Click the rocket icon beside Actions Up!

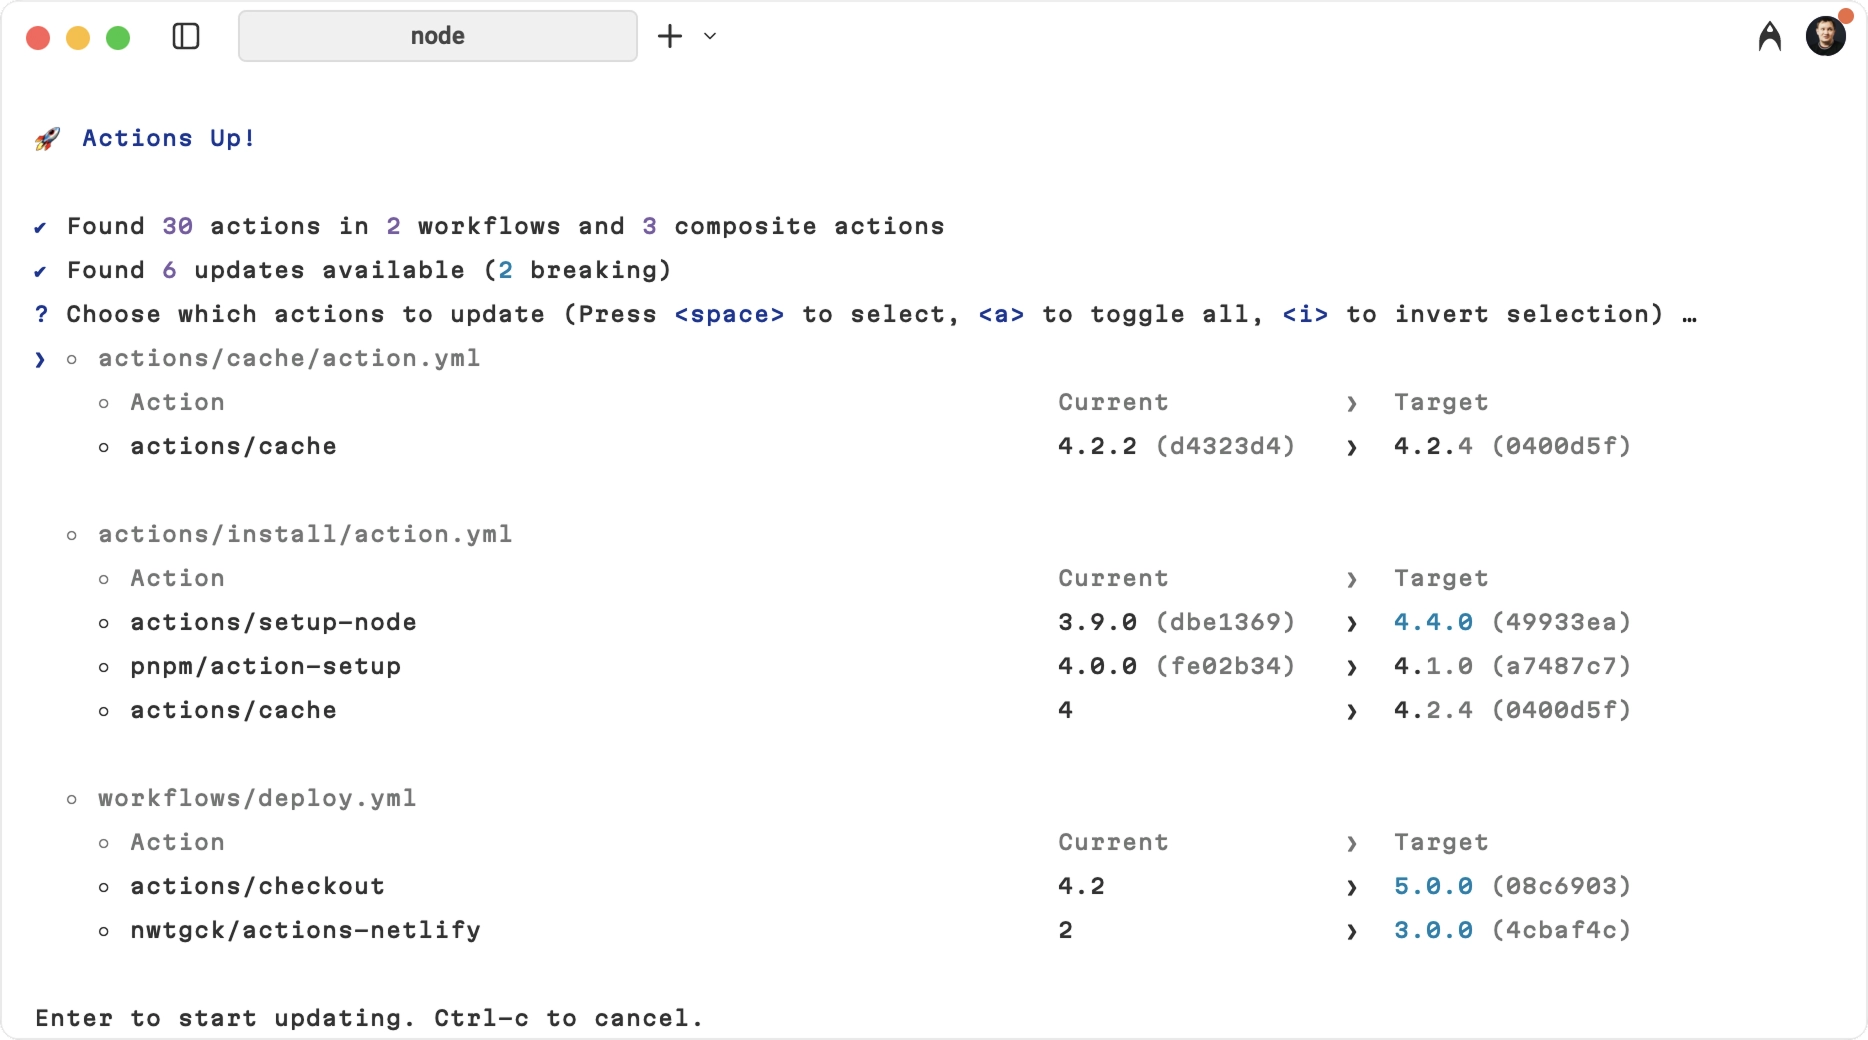tap(46, 139)
